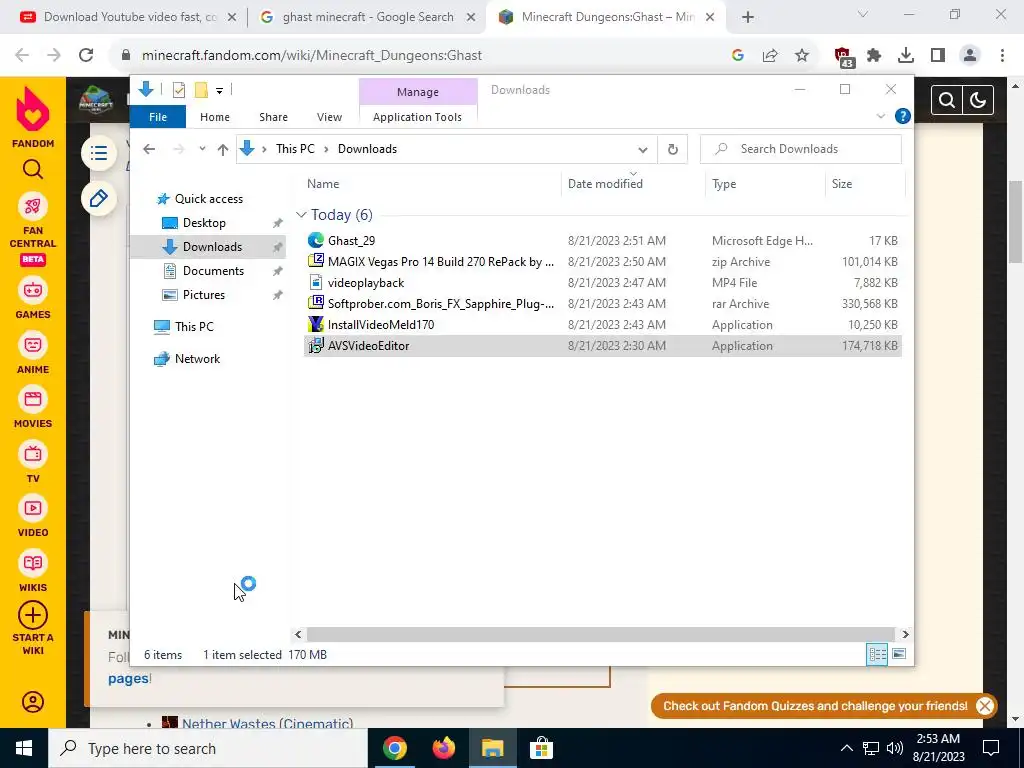
Task: Select Desktop in navigation pane
Action: [x=204, y=223]
